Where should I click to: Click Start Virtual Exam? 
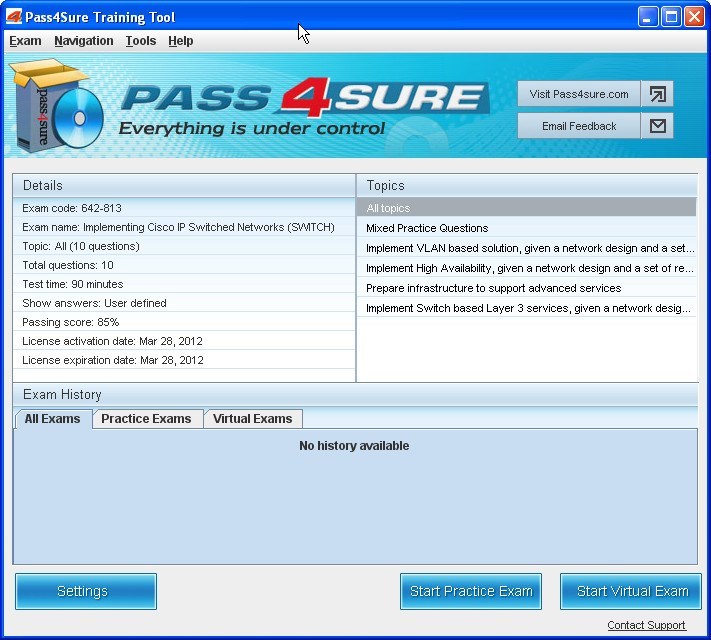pos(631,591)
